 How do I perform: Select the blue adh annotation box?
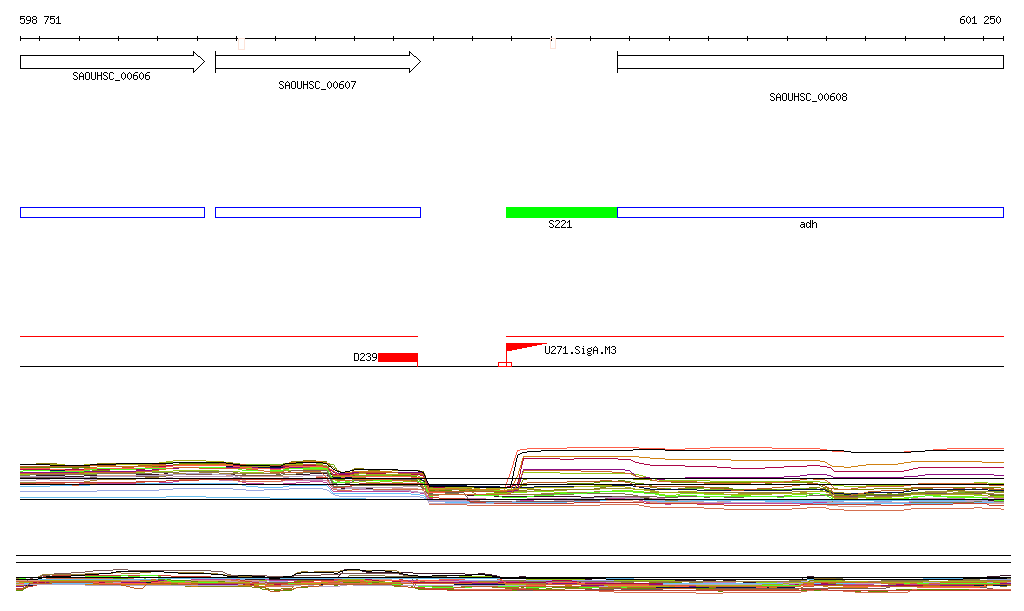point(810,212)
